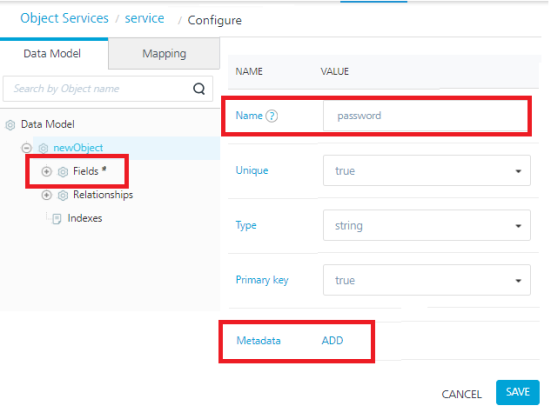Click the gear icon beside Relationships
The image size is (551, 419).
[63, 195]
